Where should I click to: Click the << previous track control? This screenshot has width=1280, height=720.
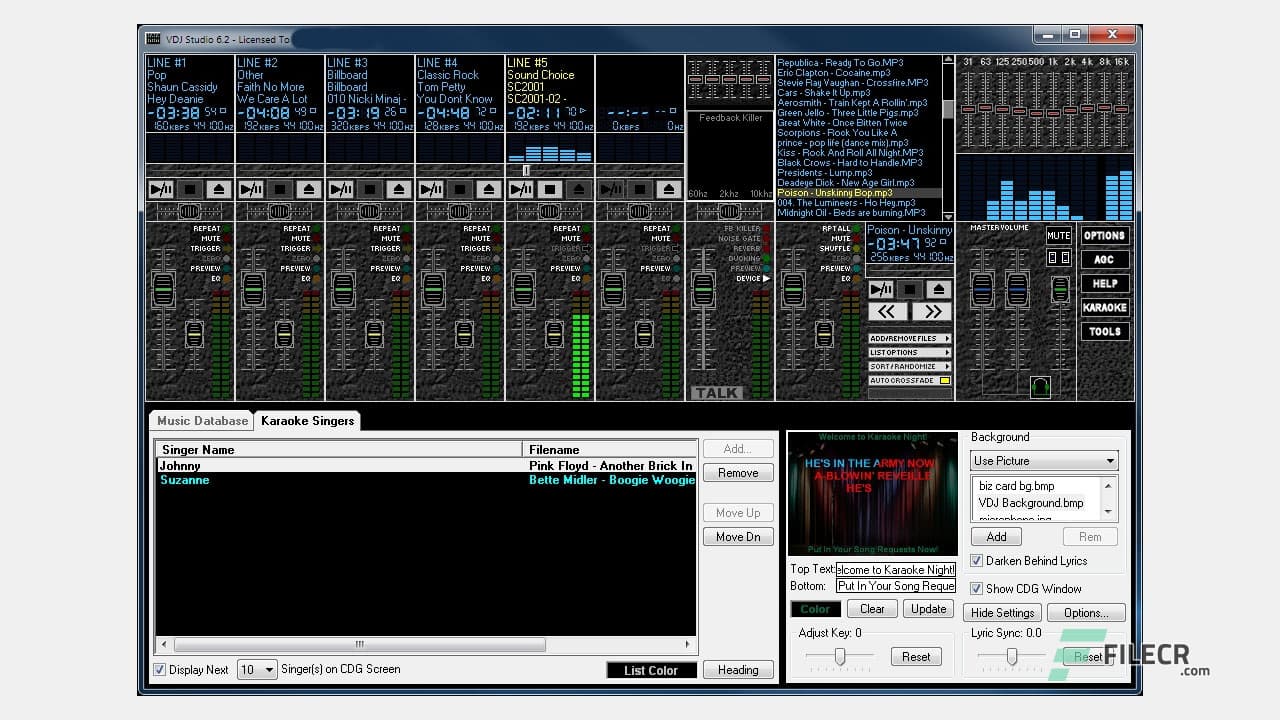(886, 311)
